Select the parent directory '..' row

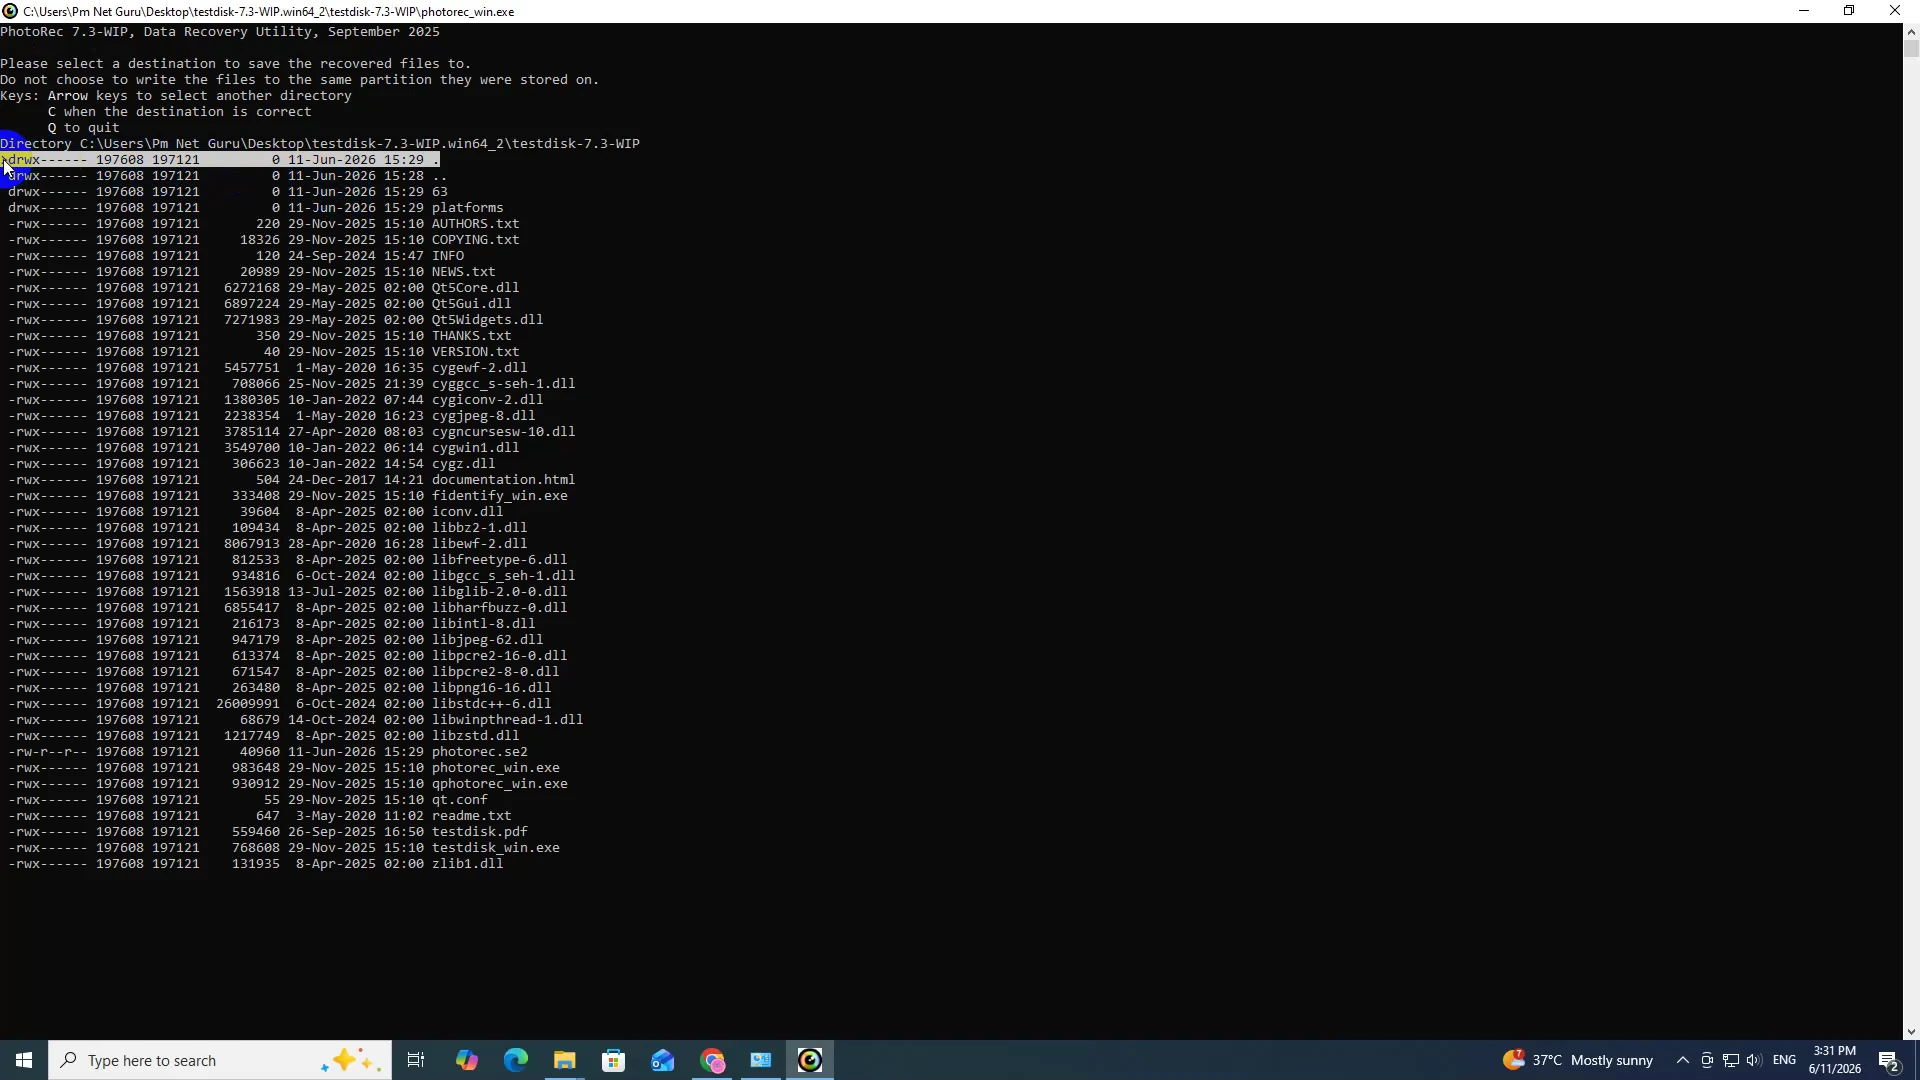click(228, 176)
